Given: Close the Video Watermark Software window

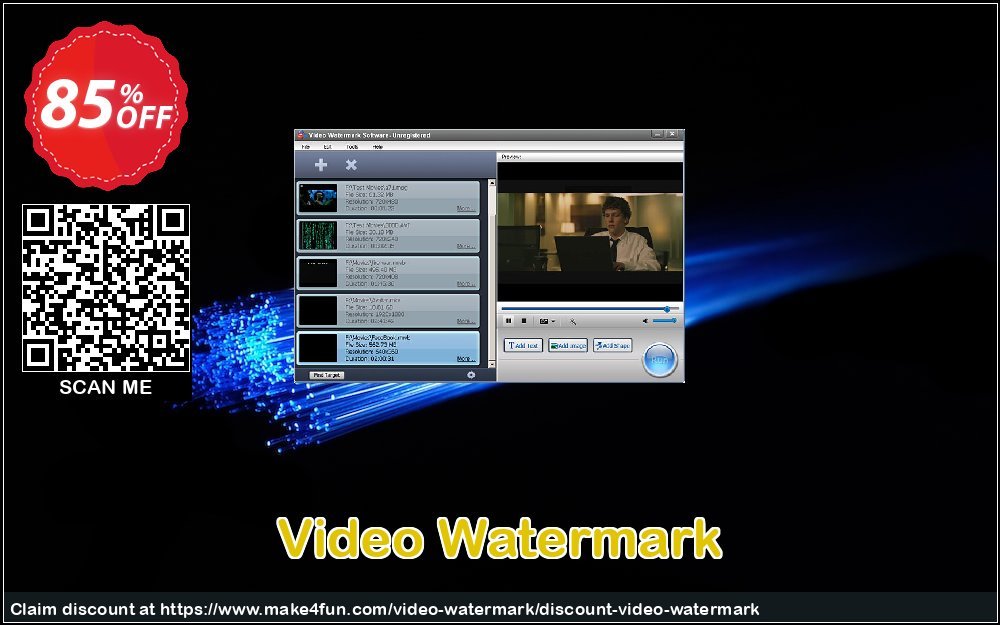Looking at the screenshot, I should [x=672, y=135].
